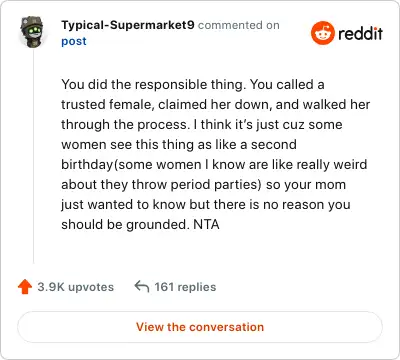This screenshot has height=360, width=400.
Task: Open the Typical-Supermarket9 username profile link
Action: [x=128, y=25]
